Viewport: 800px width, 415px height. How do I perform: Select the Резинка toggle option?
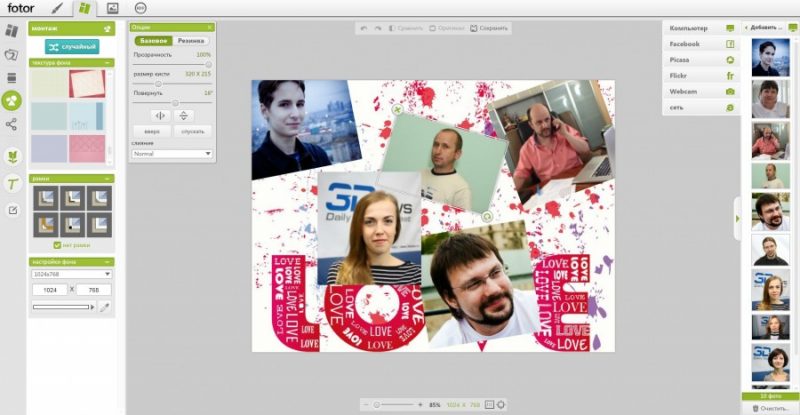[191, 40]
